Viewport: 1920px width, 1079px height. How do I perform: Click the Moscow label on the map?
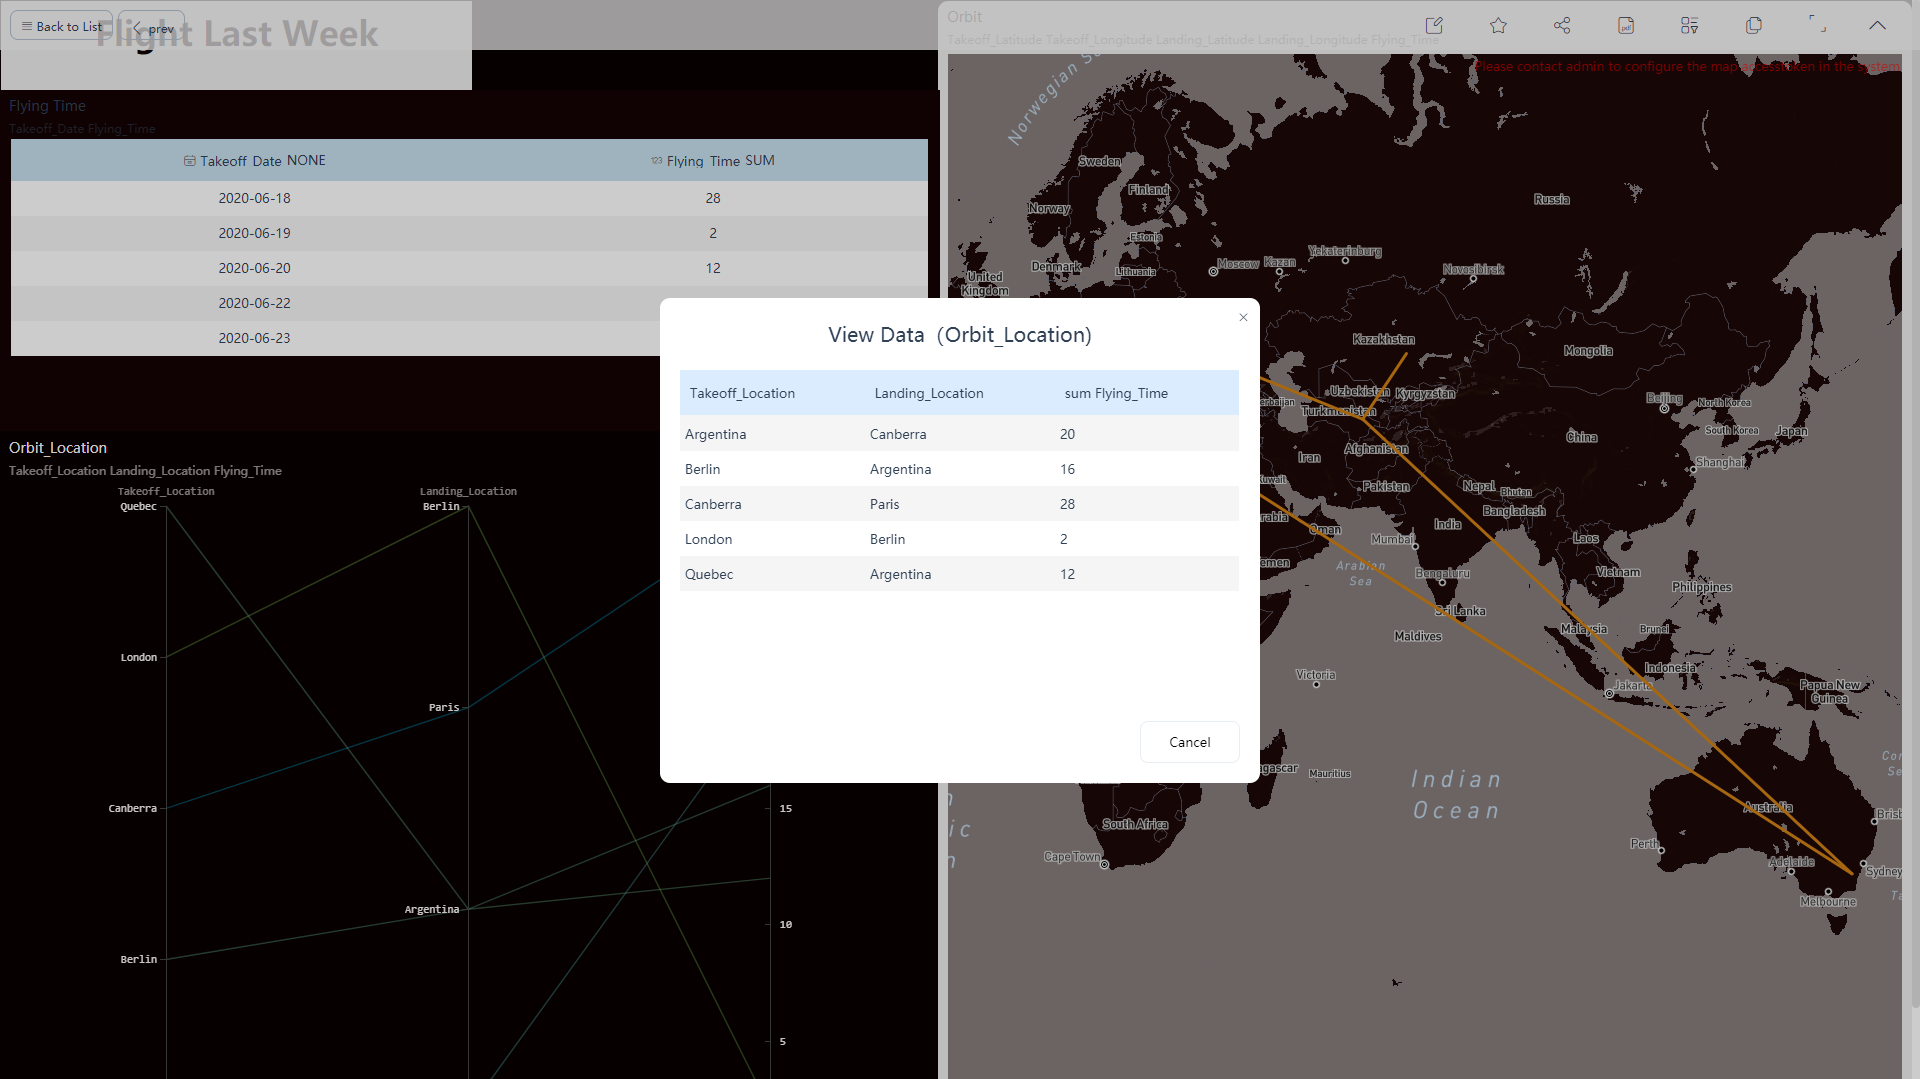point(1238,264)
